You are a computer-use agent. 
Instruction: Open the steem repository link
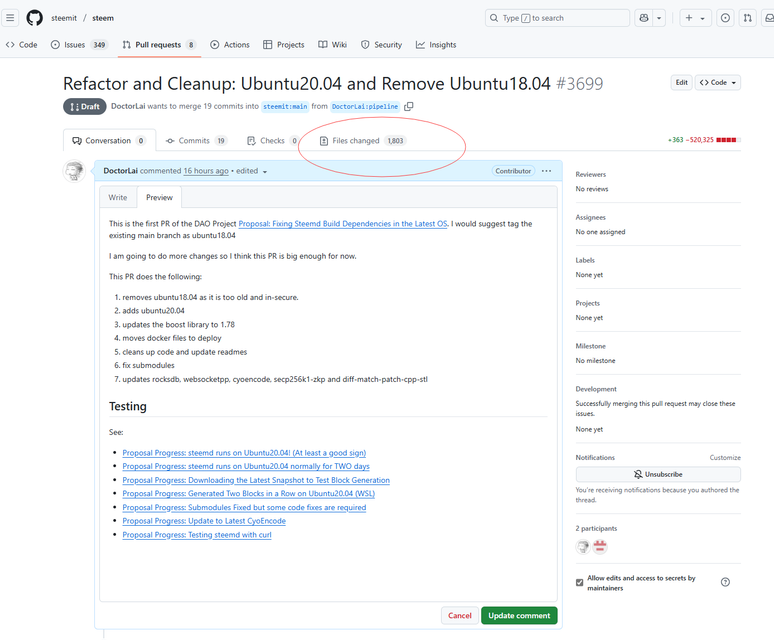(103, 18)
